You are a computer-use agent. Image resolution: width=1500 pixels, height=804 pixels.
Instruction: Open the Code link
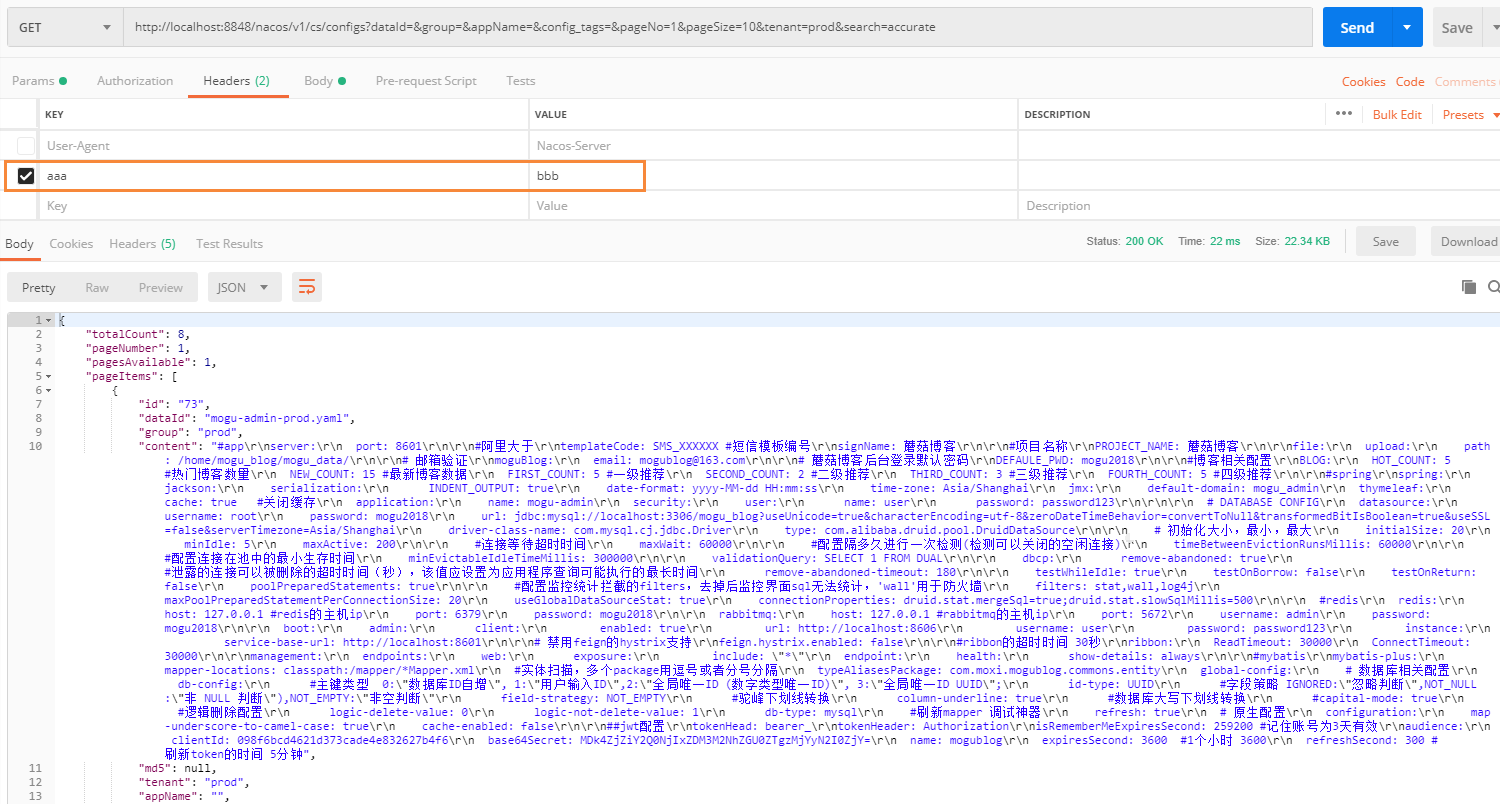pos(1410,82)
